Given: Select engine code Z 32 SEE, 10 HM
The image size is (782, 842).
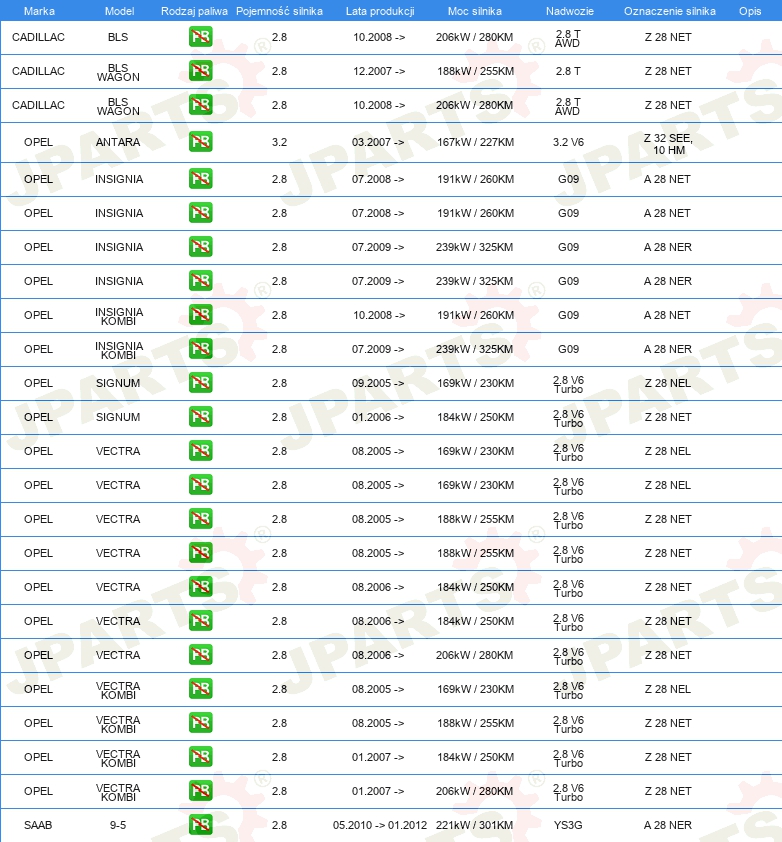Looking at the screenshot, I should coord(668,144).
